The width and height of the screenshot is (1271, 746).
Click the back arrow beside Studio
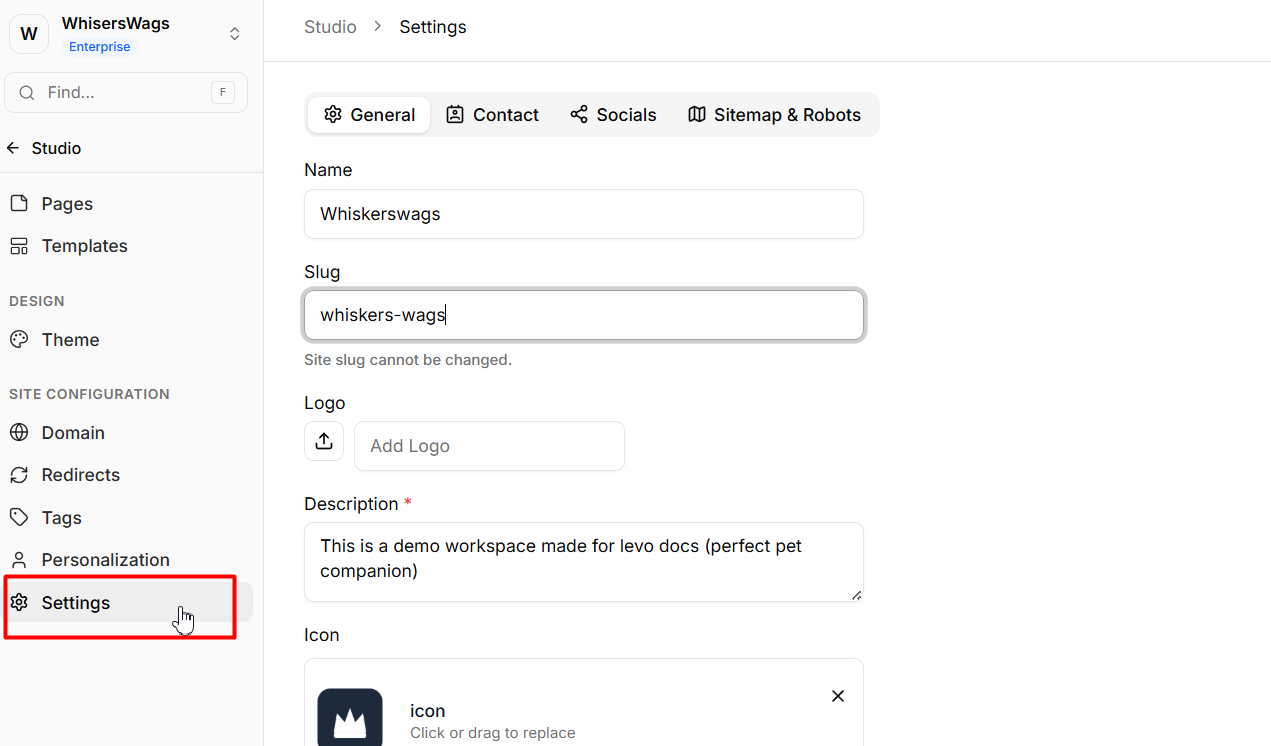(x=13, y=148)
